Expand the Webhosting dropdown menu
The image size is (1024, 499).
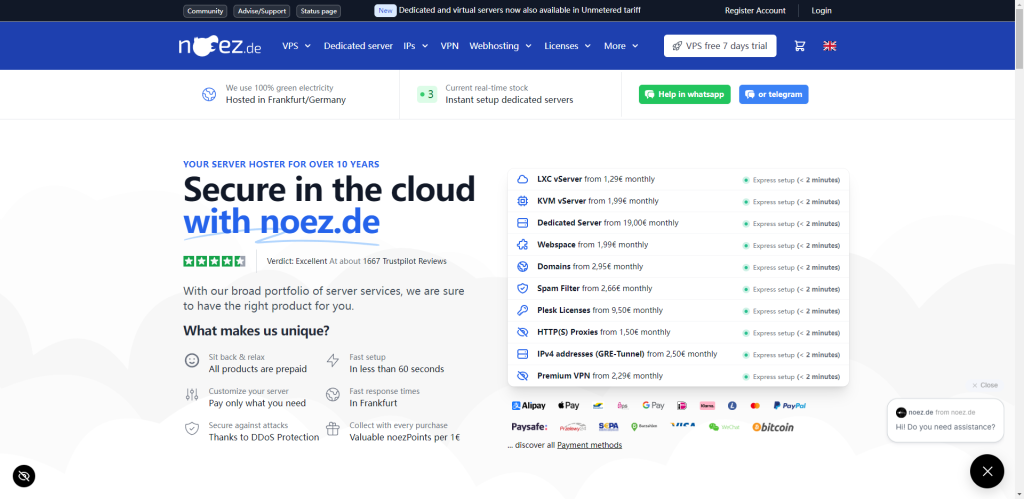(501, 46)
